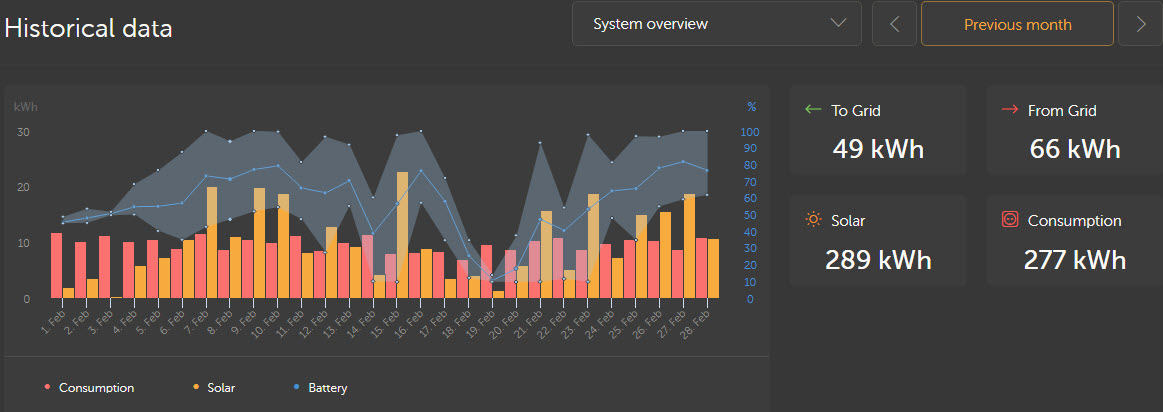
Task: Click the green To Grid arrow icon
Action: coord(813,110)
